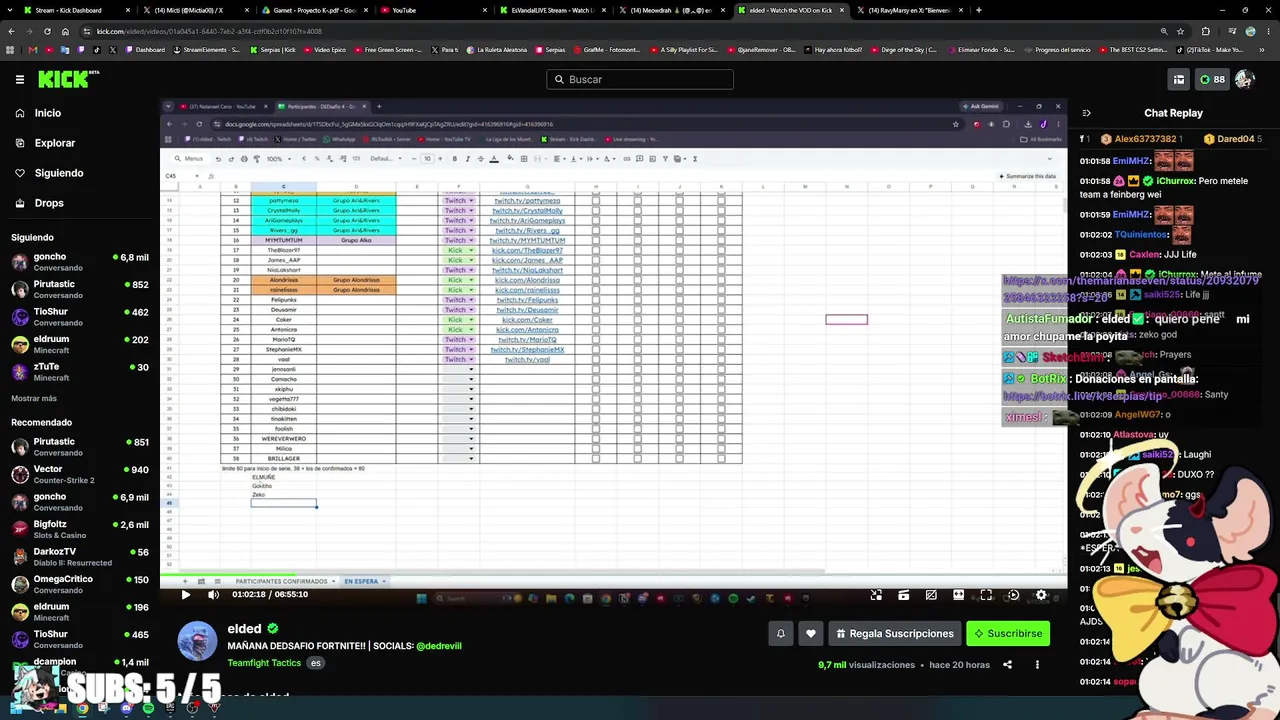Toggle fullscreen on the video player
This screenshot has height=720, width=1280.
coord(986,595)
